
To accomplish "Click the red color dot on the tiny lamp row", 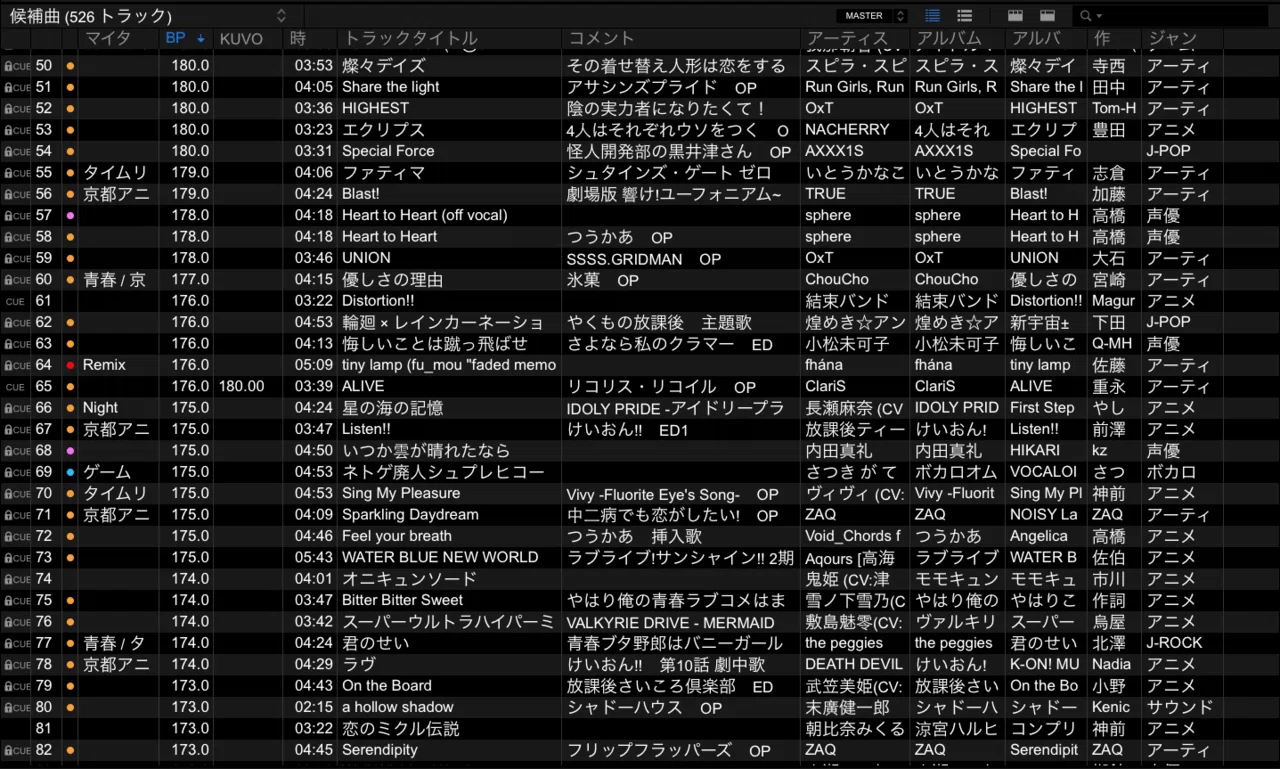I will 70,366.
